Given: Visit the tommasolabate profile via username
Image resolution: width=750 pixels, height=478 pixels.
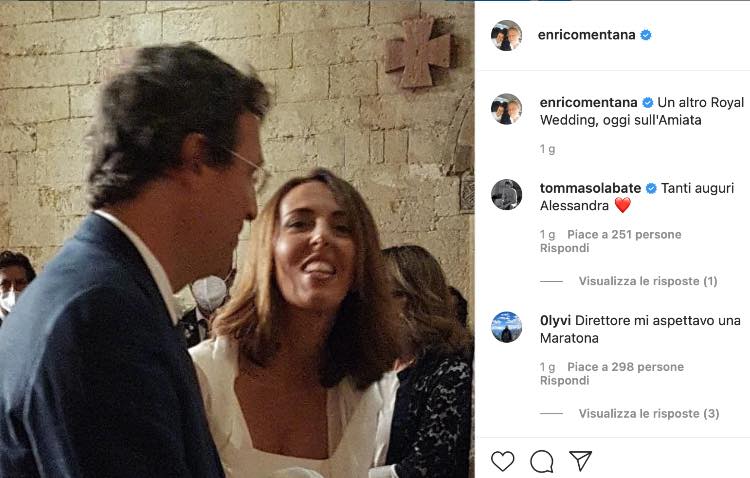Looking at the screenshot, I should pos(591,188).
